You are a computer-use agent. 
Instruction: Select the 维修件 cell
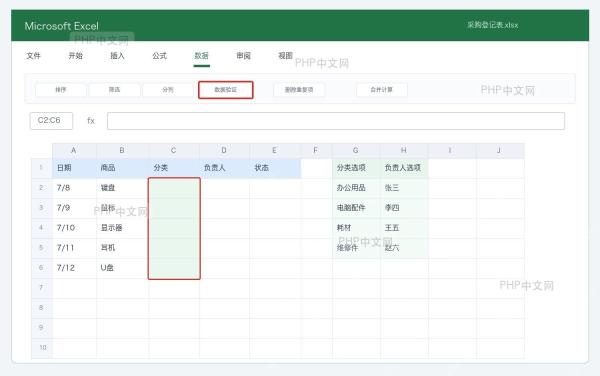(356, 247)
